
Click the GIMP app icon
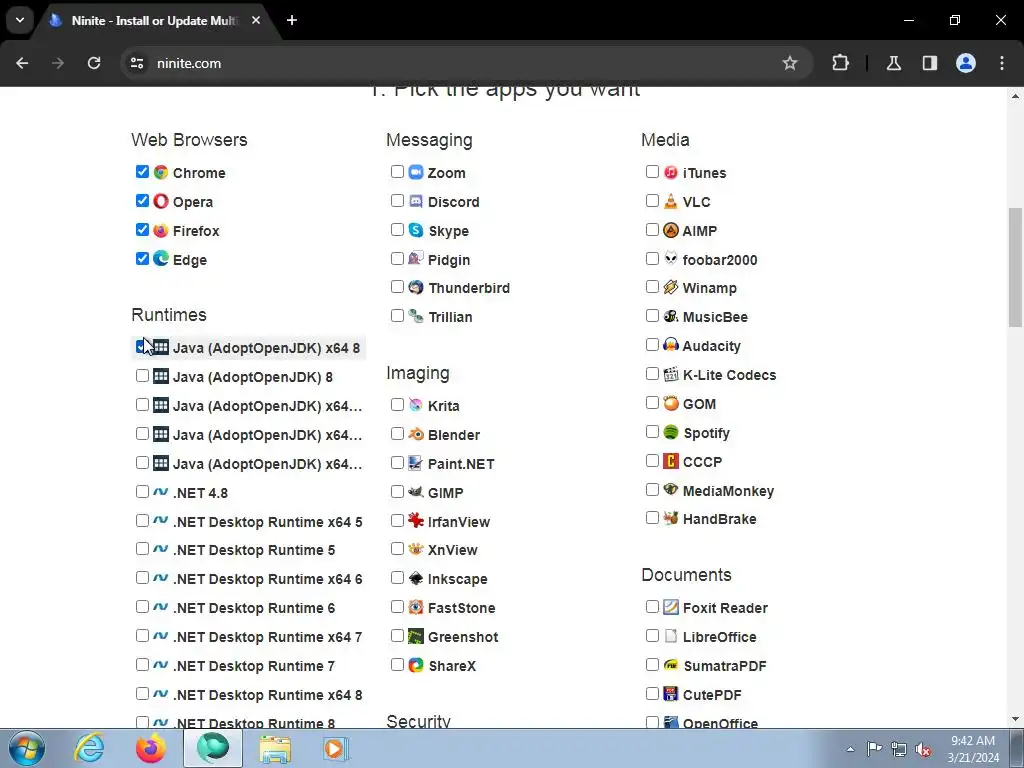coord(416,492)
